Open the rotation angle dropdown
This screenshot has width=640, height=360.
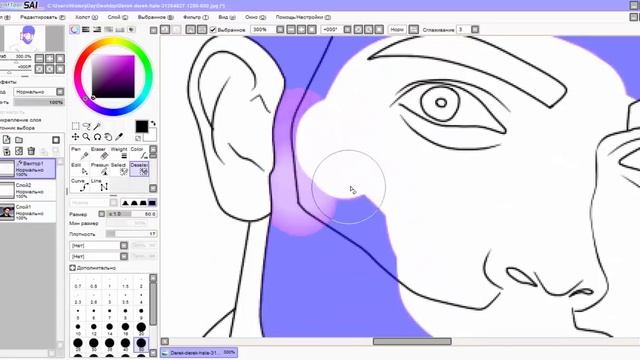point(347,29)
